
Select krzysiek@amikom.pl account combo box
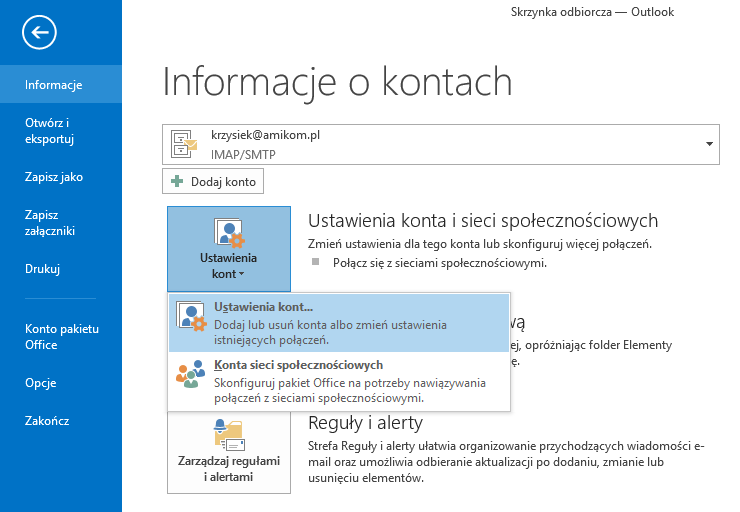pos(440,144)
